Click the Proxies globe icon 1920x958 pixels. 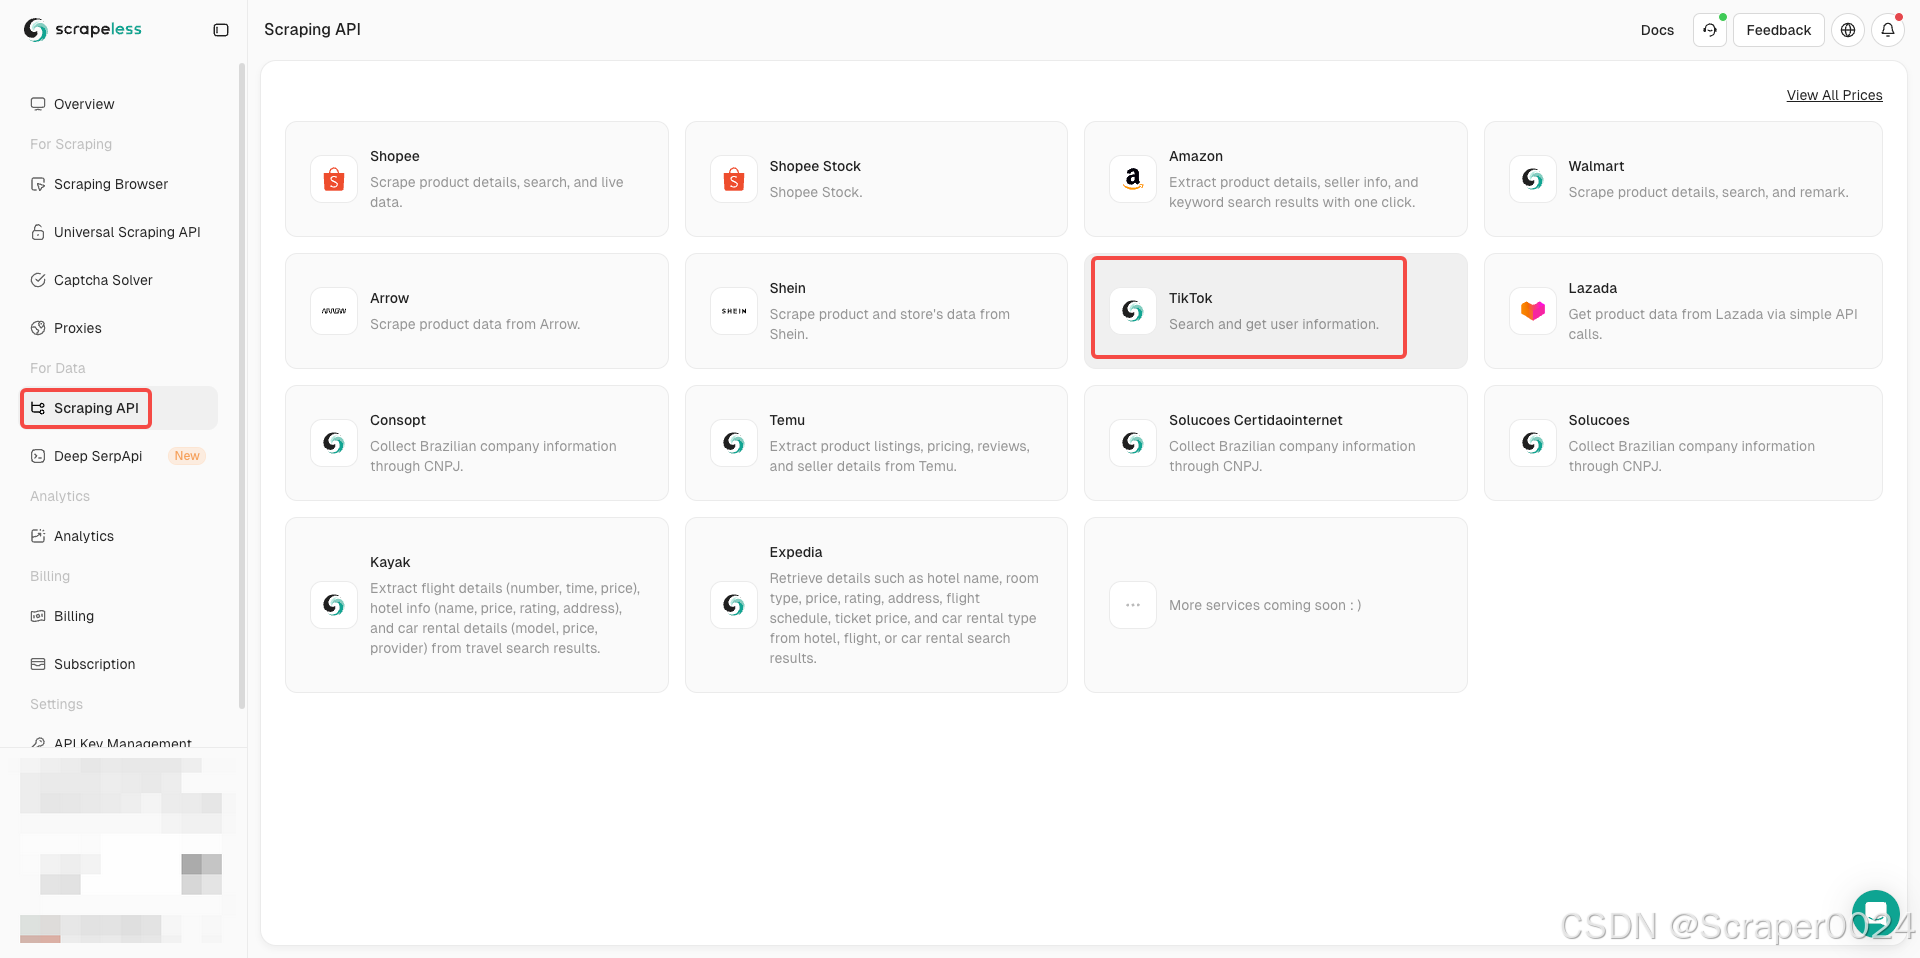point(38,328)
